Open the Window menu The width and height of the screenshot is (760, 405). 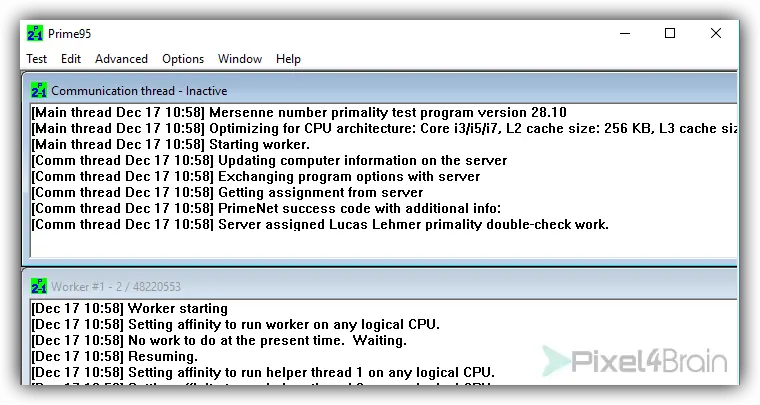(x=240, y=59)
